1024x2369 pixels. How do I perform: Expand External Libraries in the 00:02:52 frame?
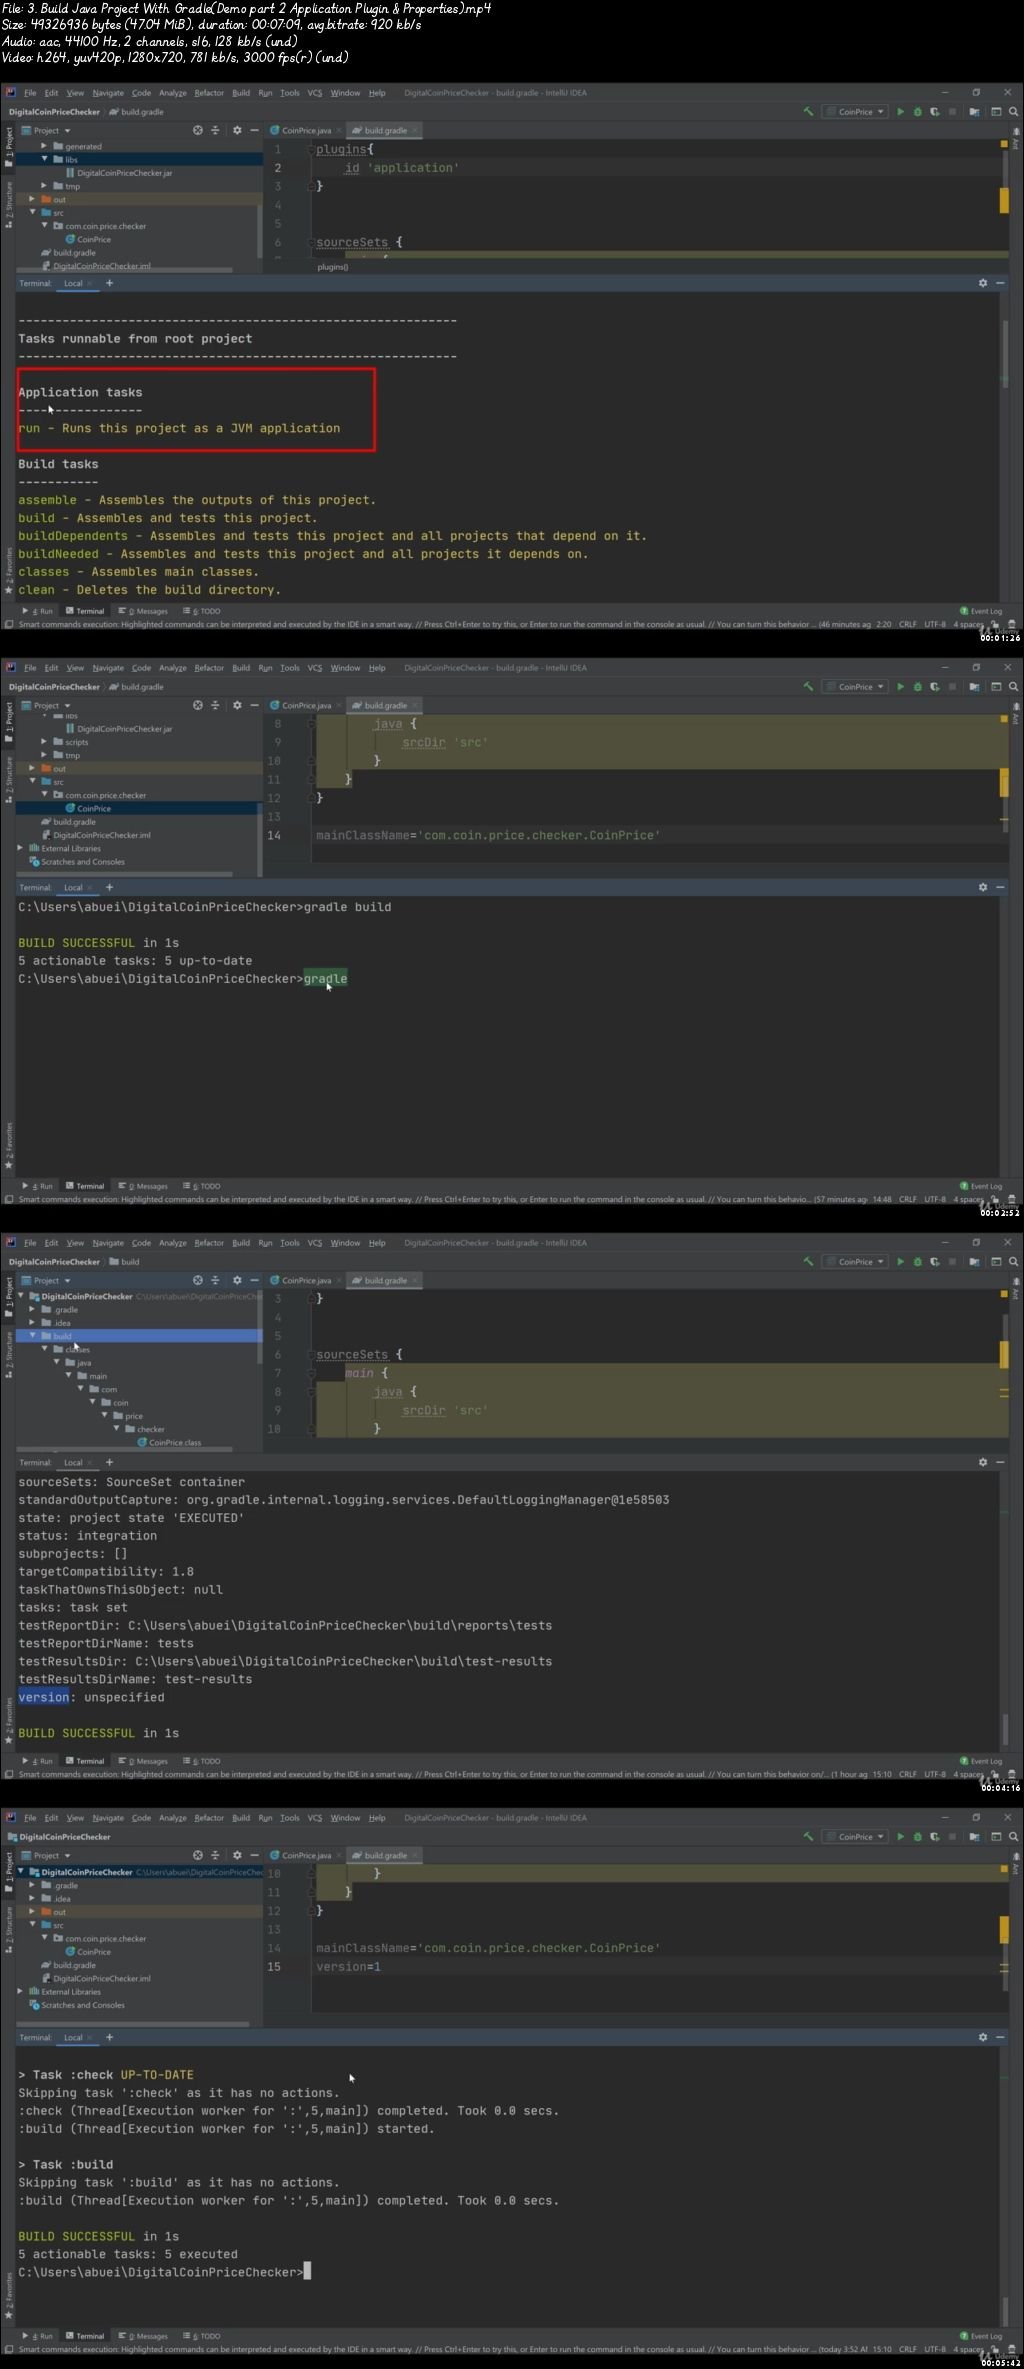pyautogui.click(x=20, y=848)
